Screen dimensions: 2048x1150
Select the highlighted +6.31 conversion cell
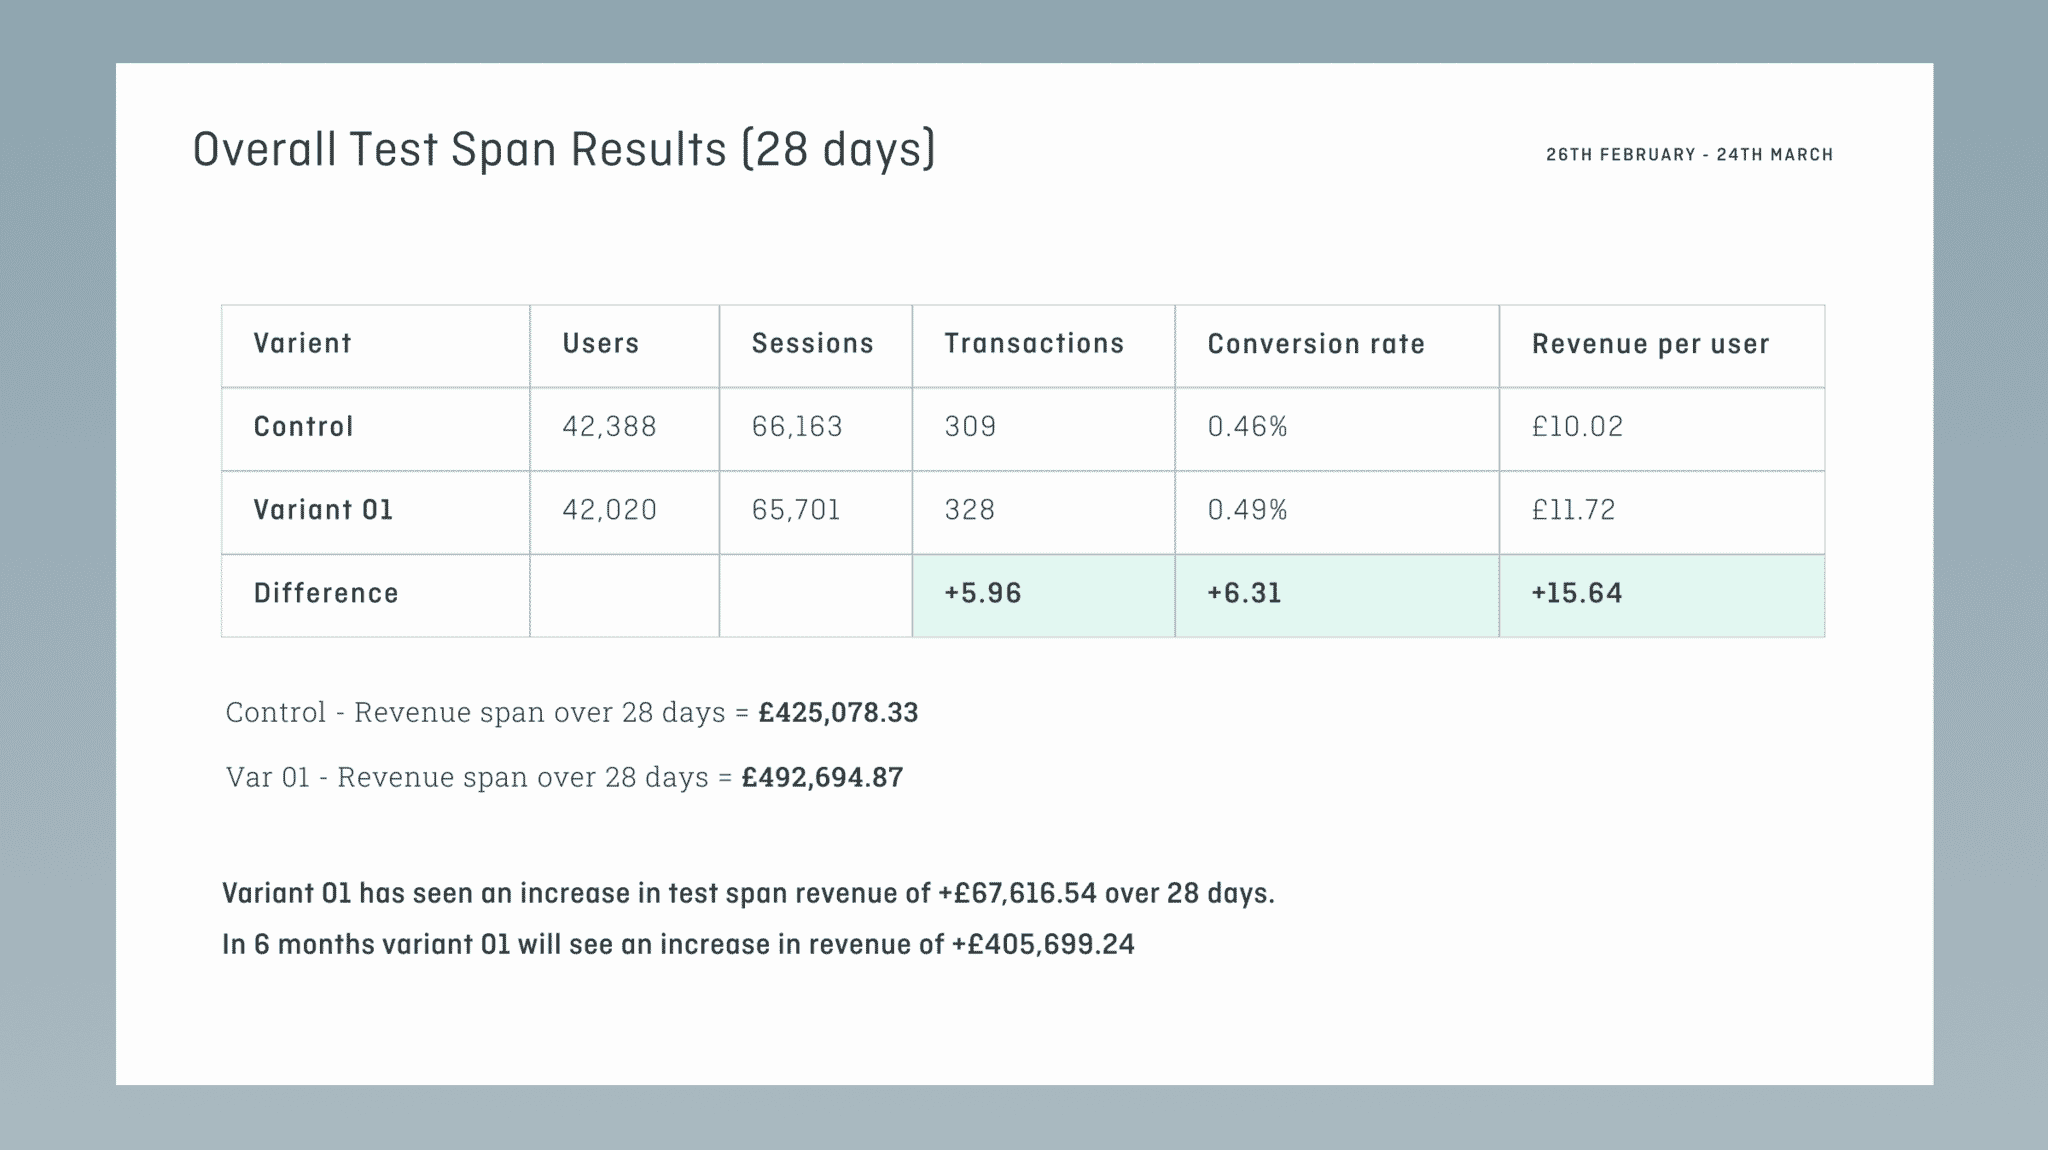[1337, 595]
